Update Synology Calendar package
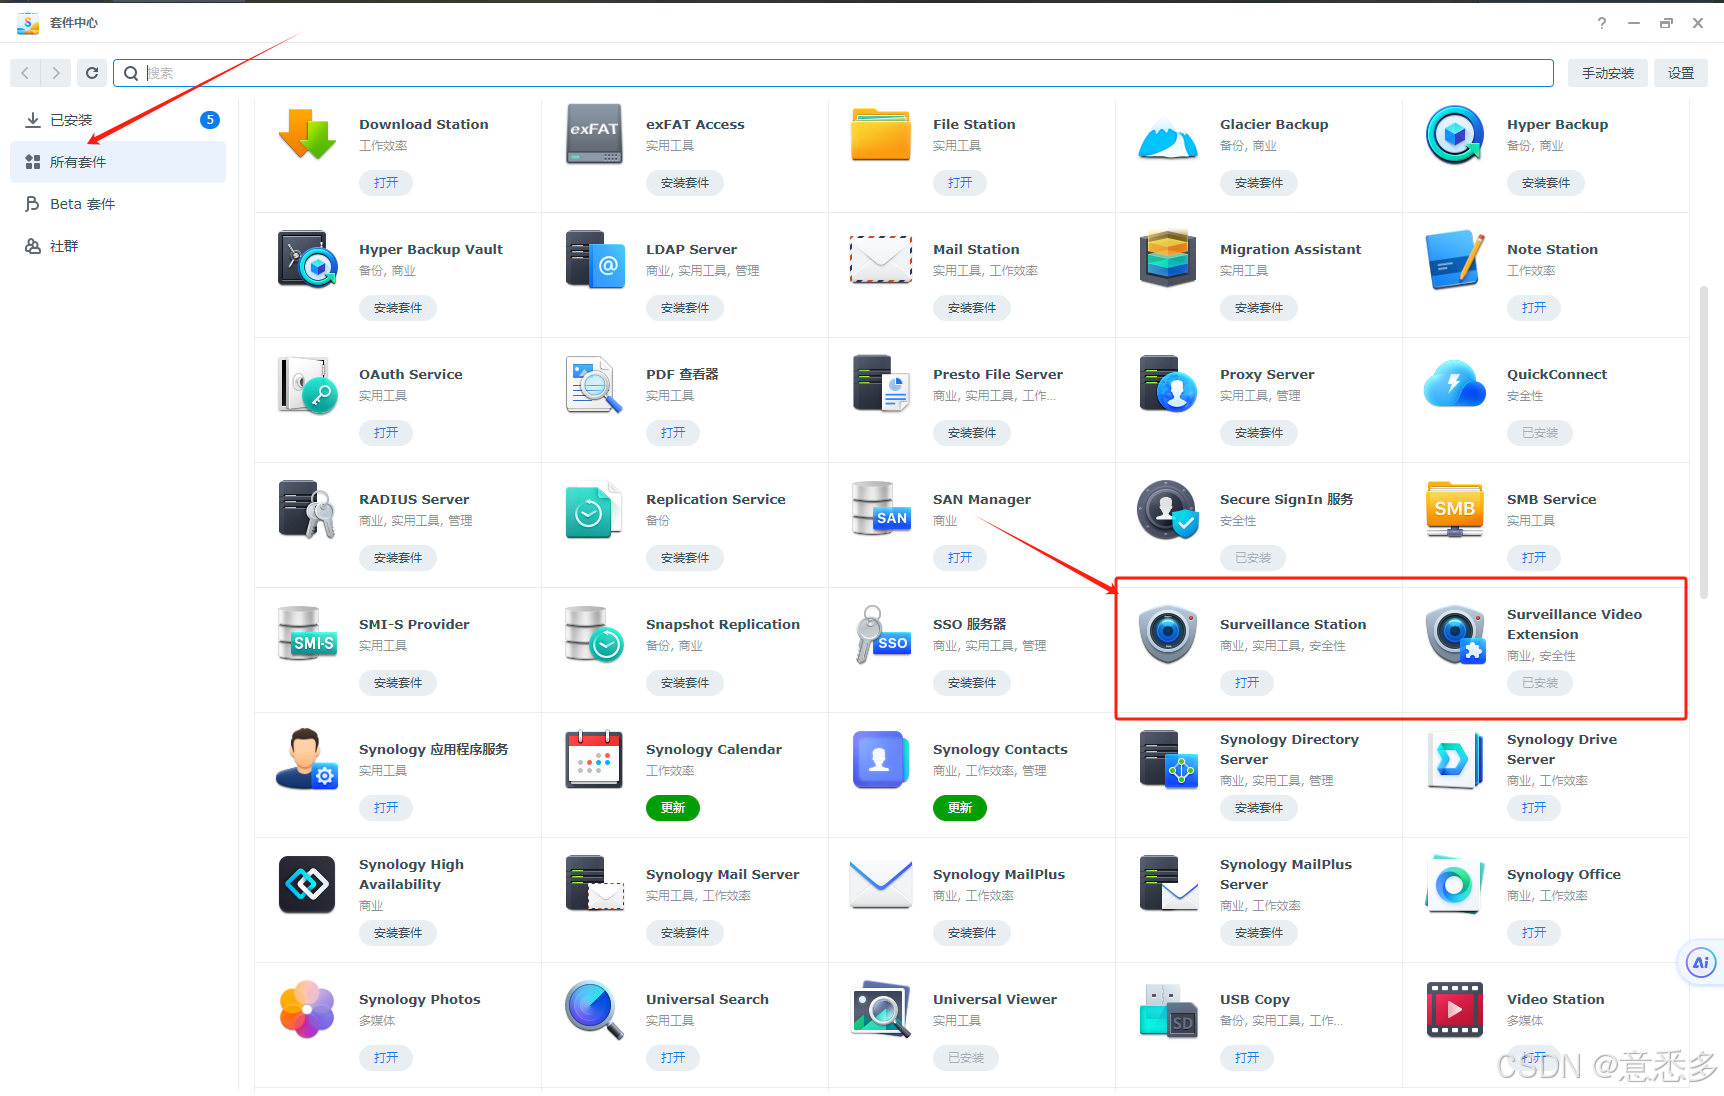 [673, 808]
